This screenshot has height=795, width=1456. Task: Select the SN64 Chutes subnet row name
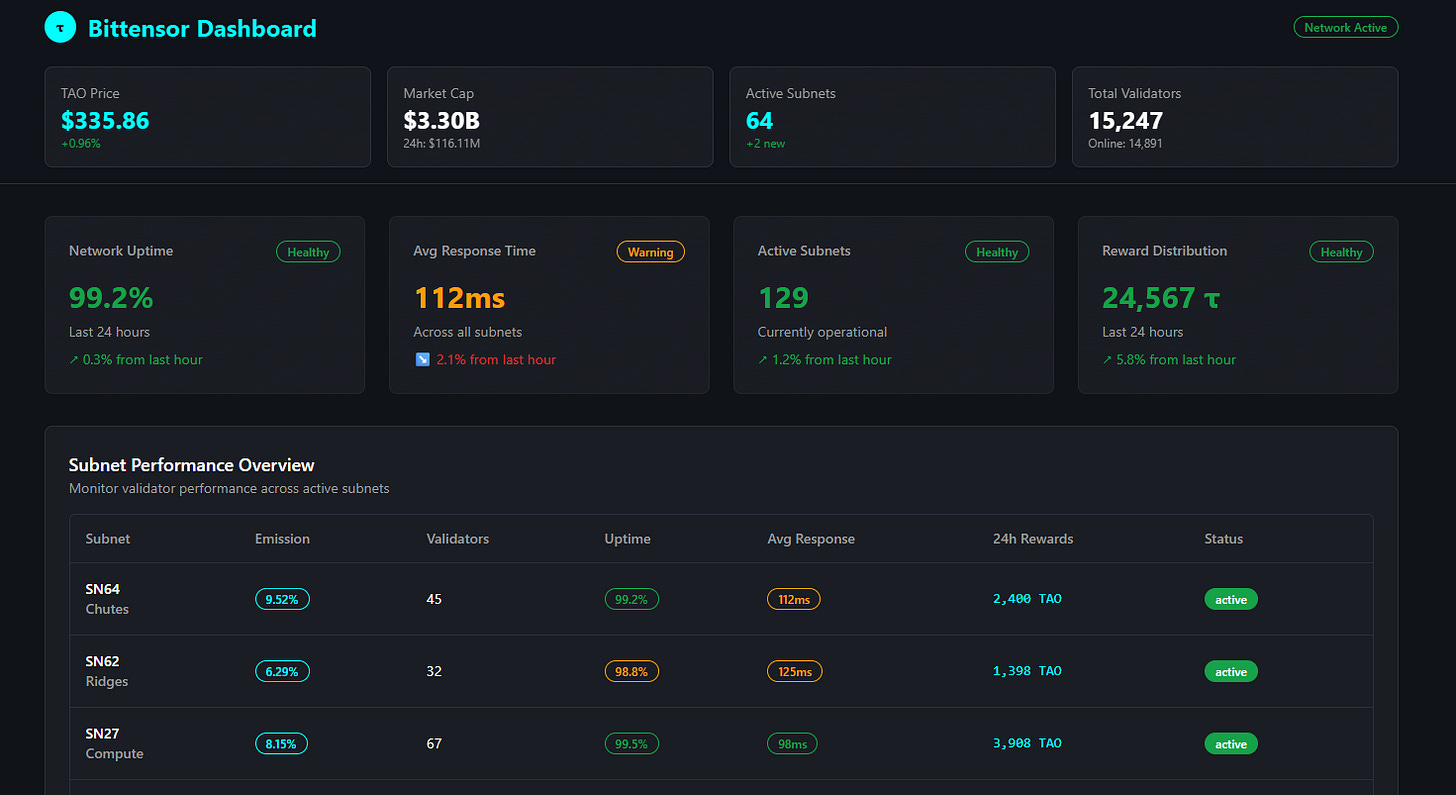(107, 599)
